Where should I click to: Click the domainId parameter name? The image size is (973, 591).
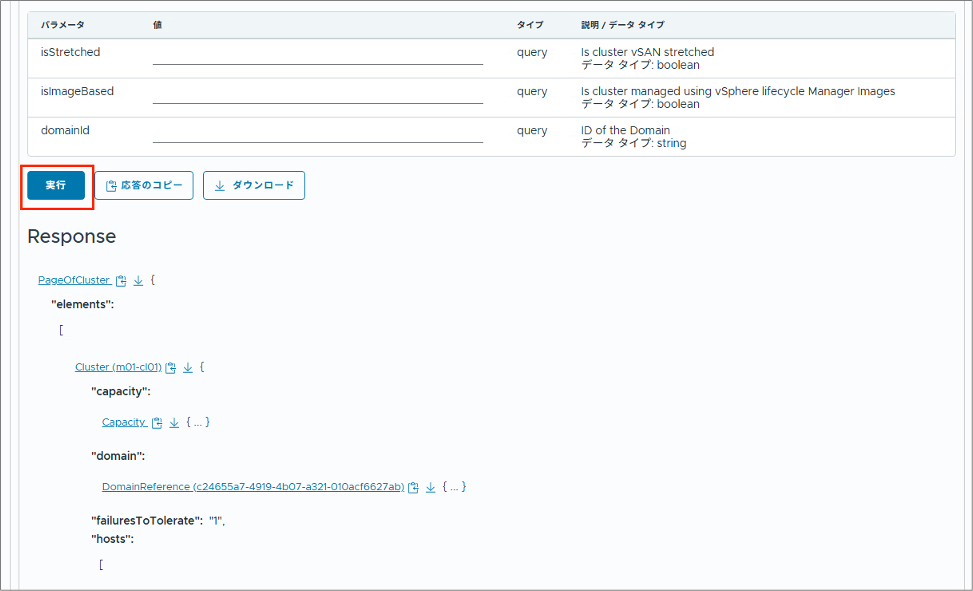coord(65,130)
